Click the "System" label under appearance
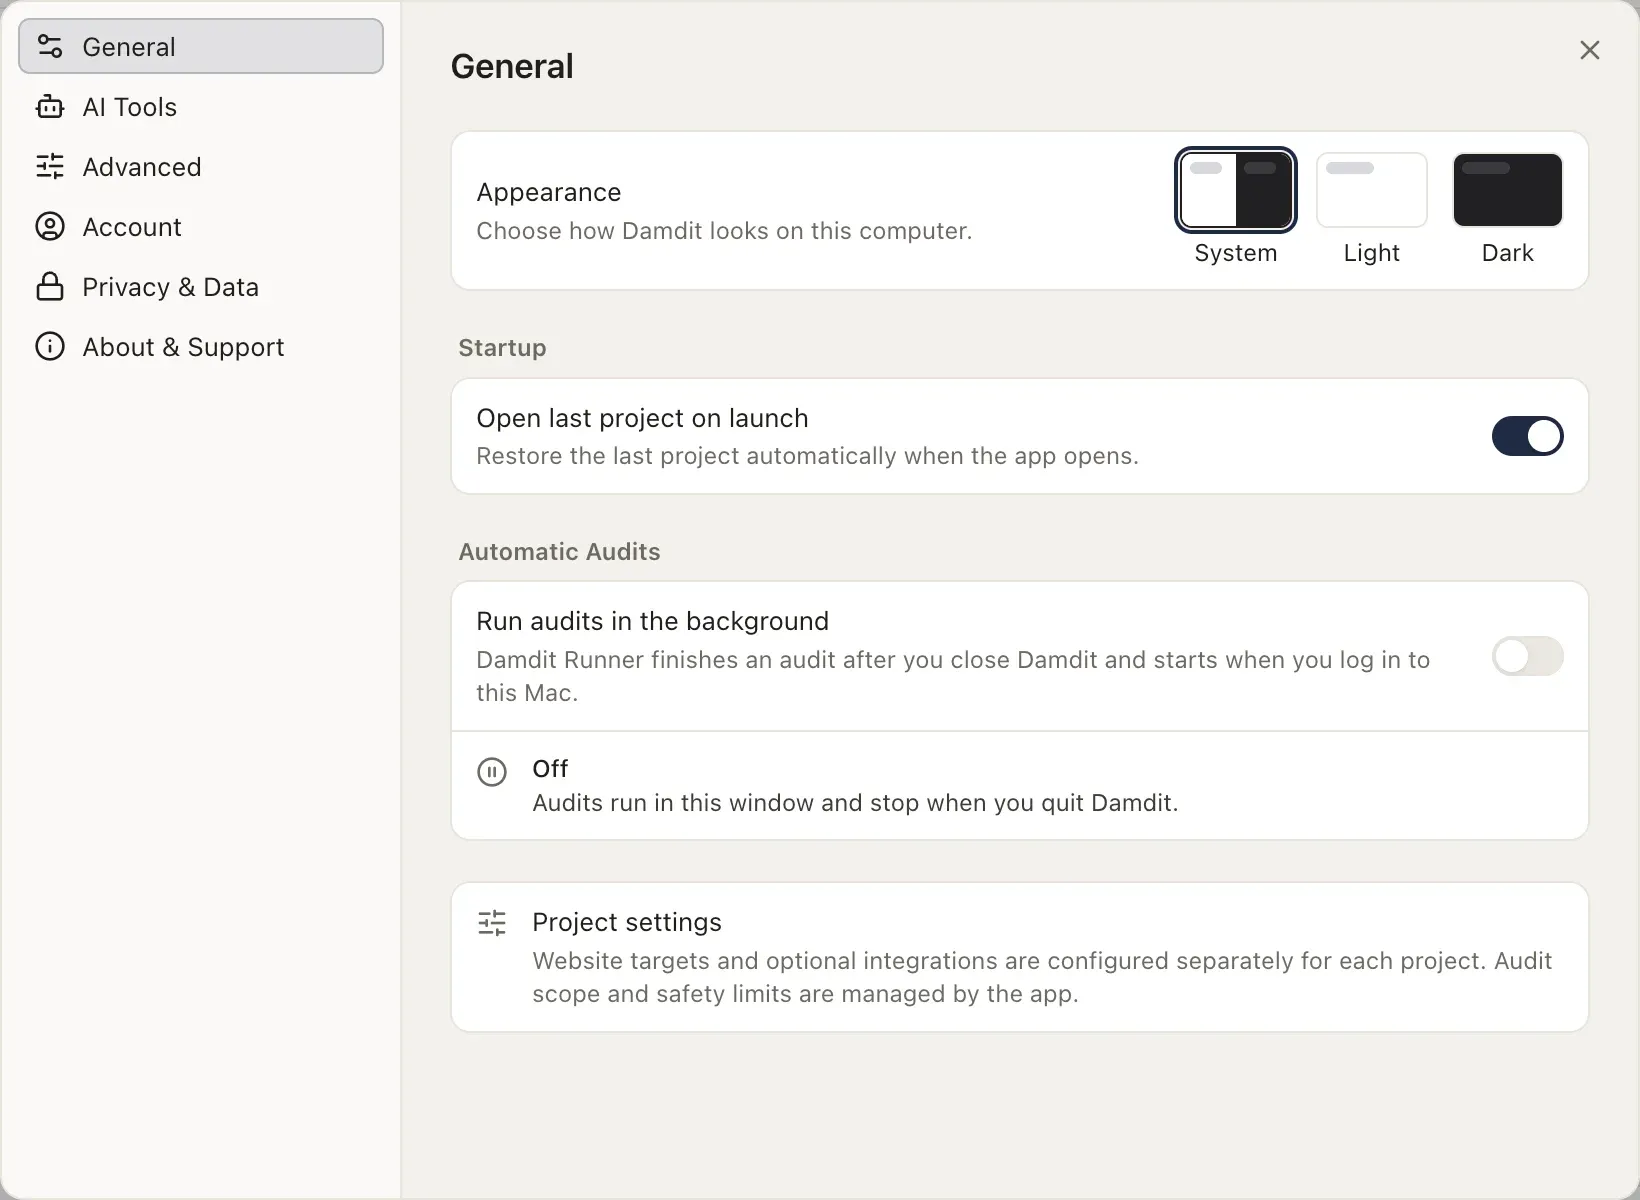The width and height of the screenshot is (1640, 1200). [1236, 253]
